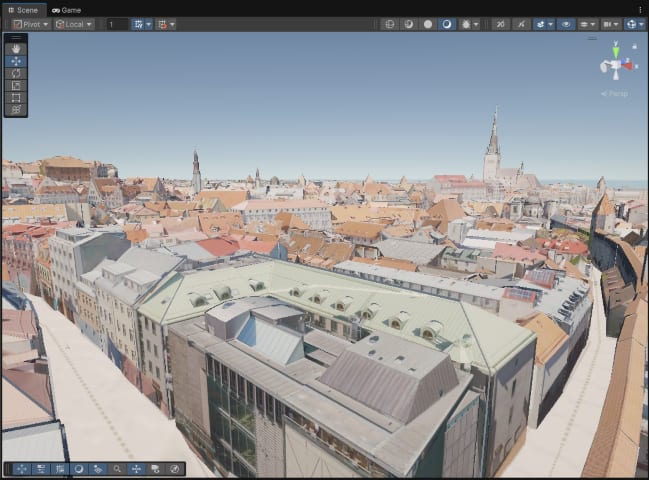Select the Move tool in tools overlay
The width and height of the screenshot is (649, 480).
(16, 61)
